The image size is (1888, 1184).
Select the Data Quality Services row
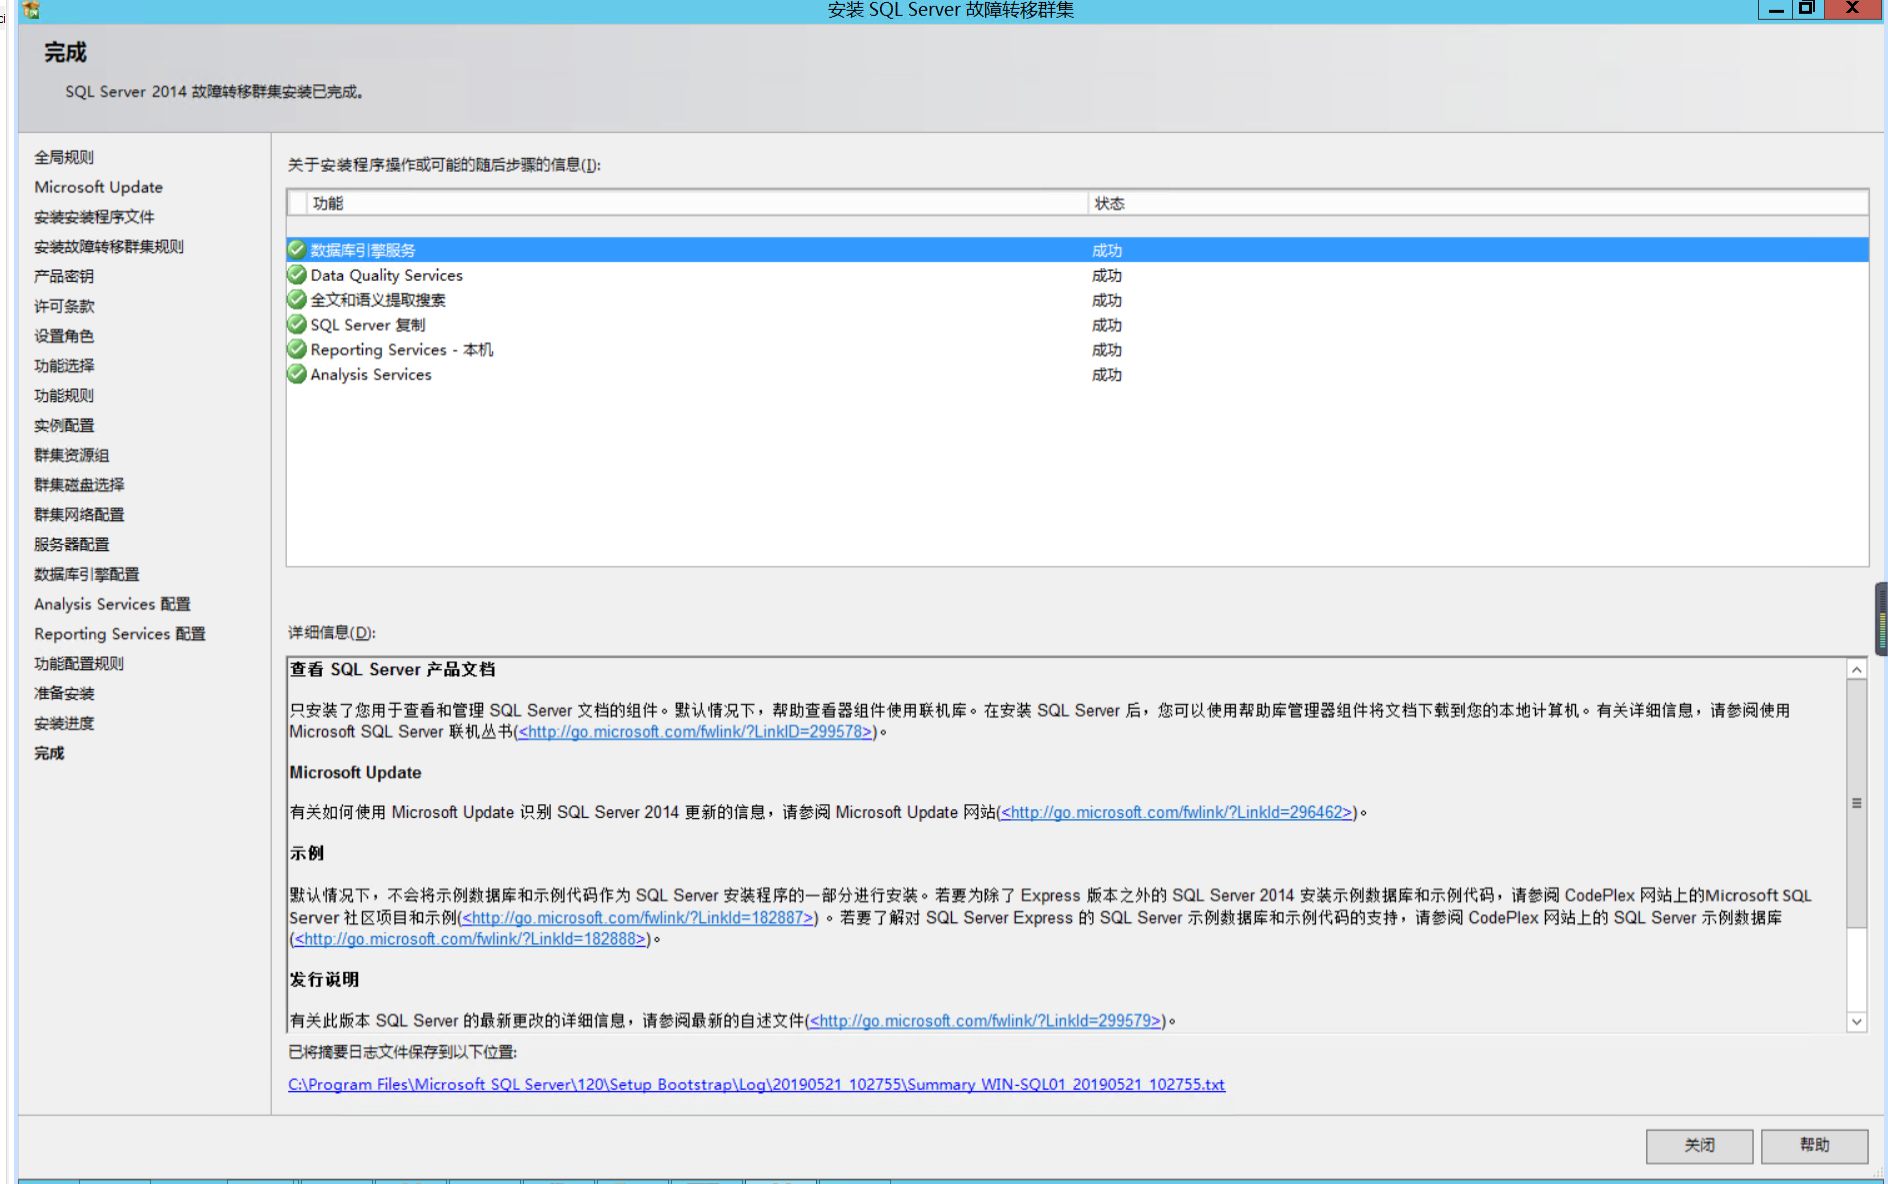(x=1077, y=275)
